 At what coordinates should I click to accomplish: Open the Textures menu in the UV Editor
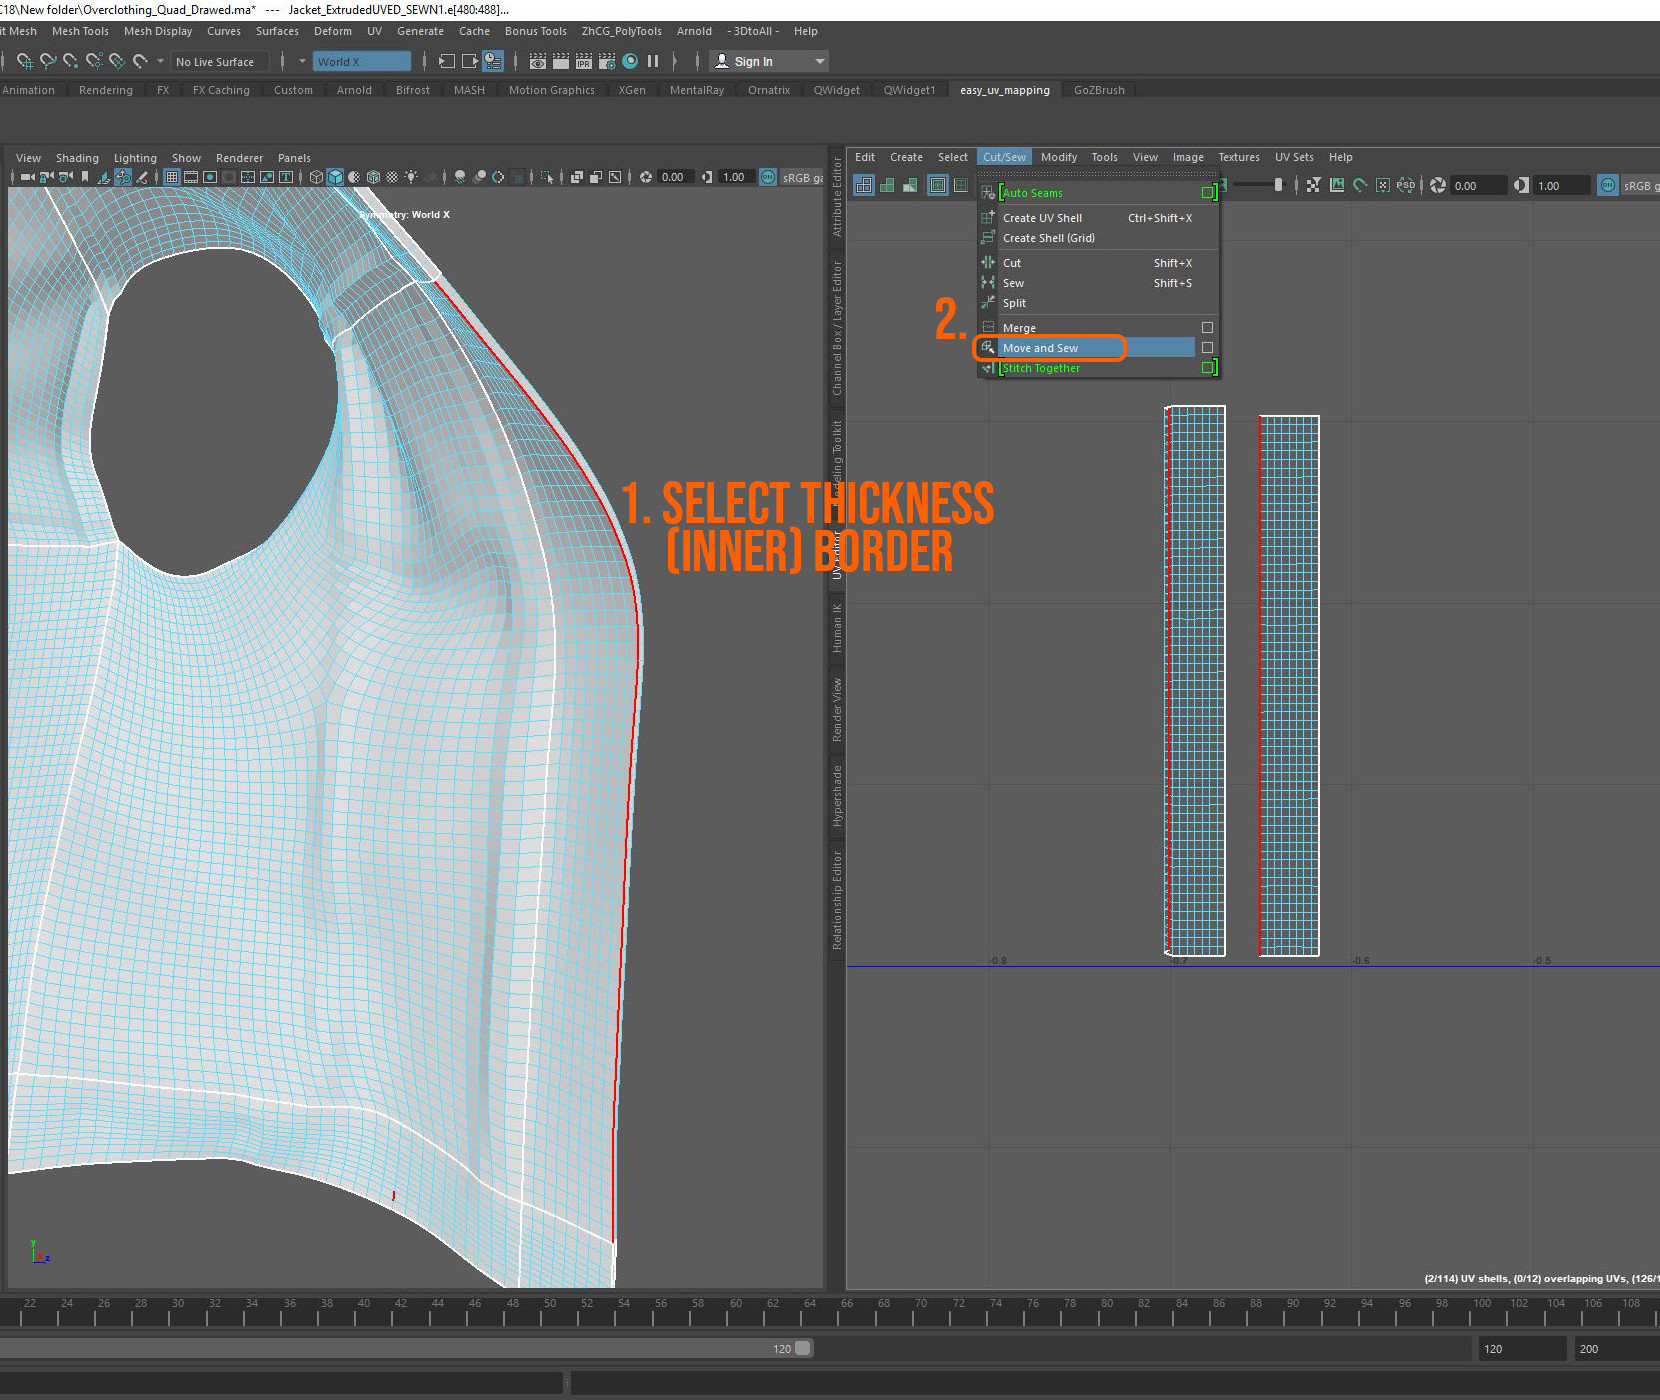(x=1238, y=157)
